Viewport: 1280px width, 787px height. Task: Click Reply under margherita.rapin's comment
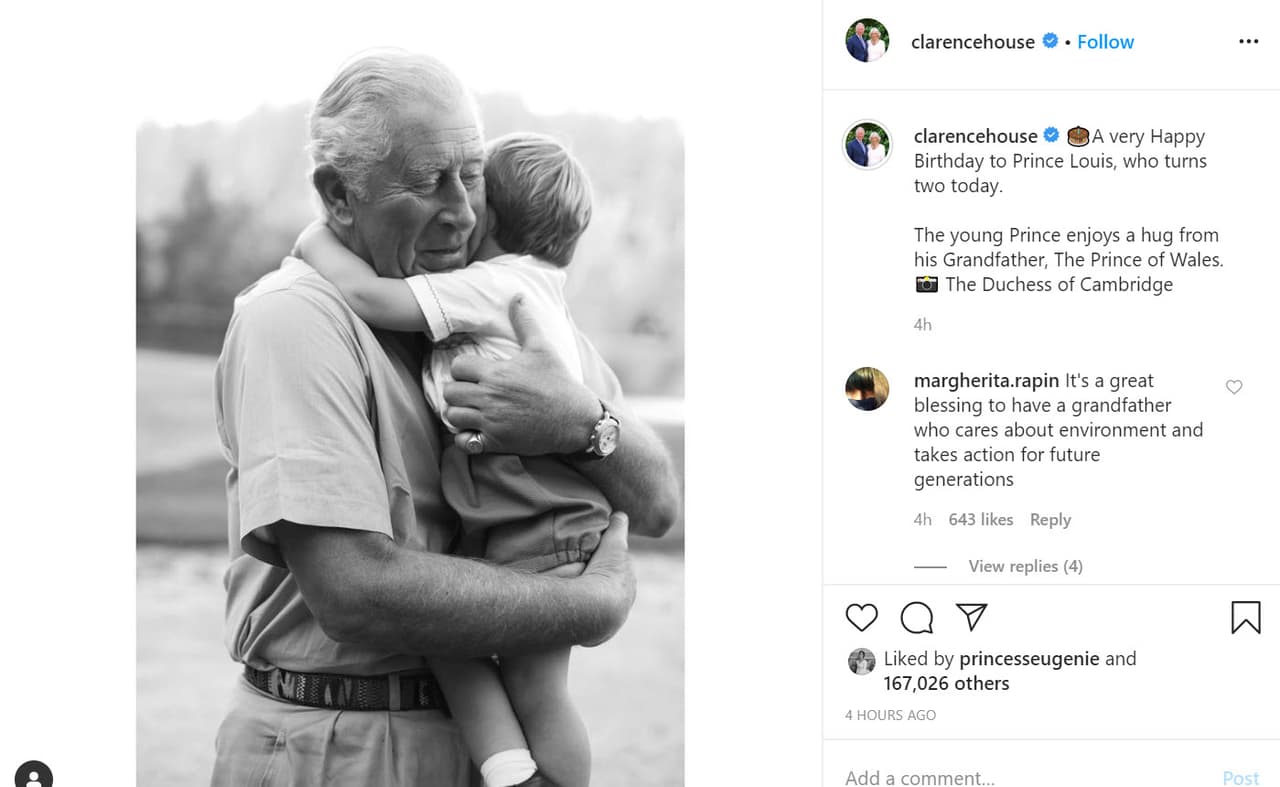coord(1050,519)
